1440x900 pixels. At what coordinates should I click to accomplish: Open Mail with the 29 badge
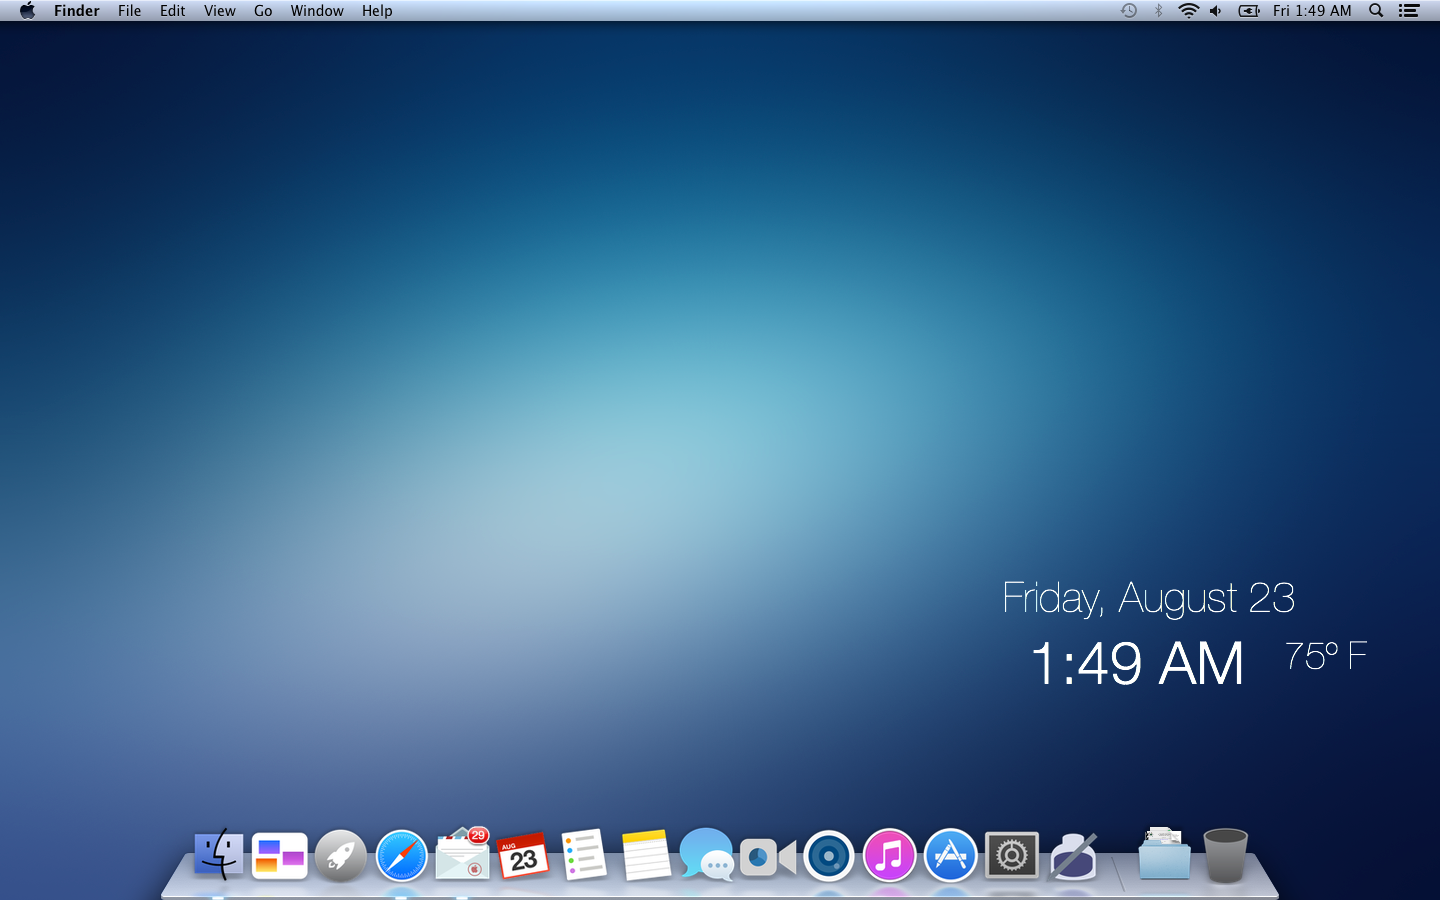coord(463,854)
